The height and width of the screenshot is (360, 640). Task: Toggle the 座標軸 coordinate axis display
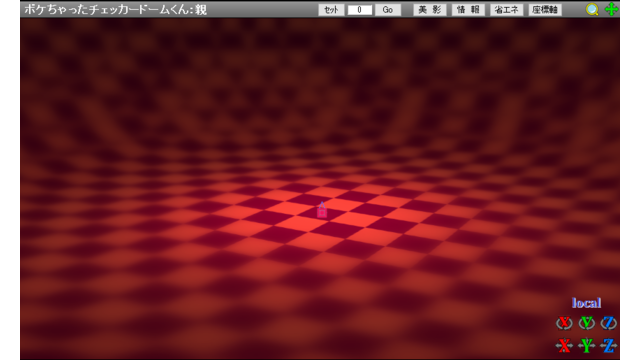pyautogui.click(x=545, y=10)
